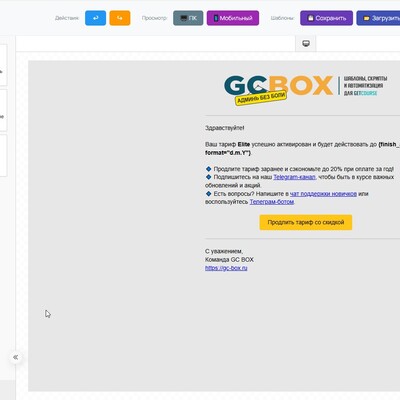Image resolution: width=400 pixels, height=400 pixels.
Task: Visit the https://gc-box.ru link
Action: pos(226,268)
